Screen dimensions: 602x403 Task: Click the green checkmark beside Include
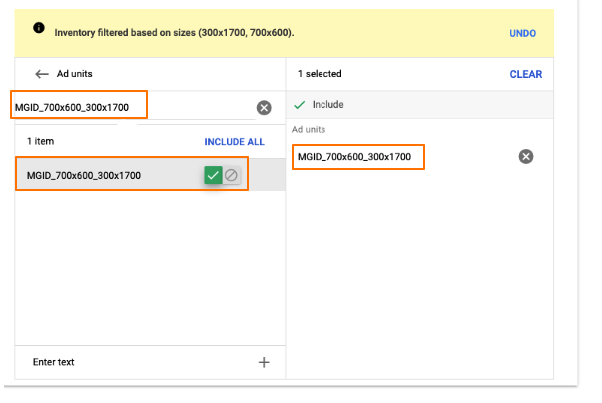299,104
